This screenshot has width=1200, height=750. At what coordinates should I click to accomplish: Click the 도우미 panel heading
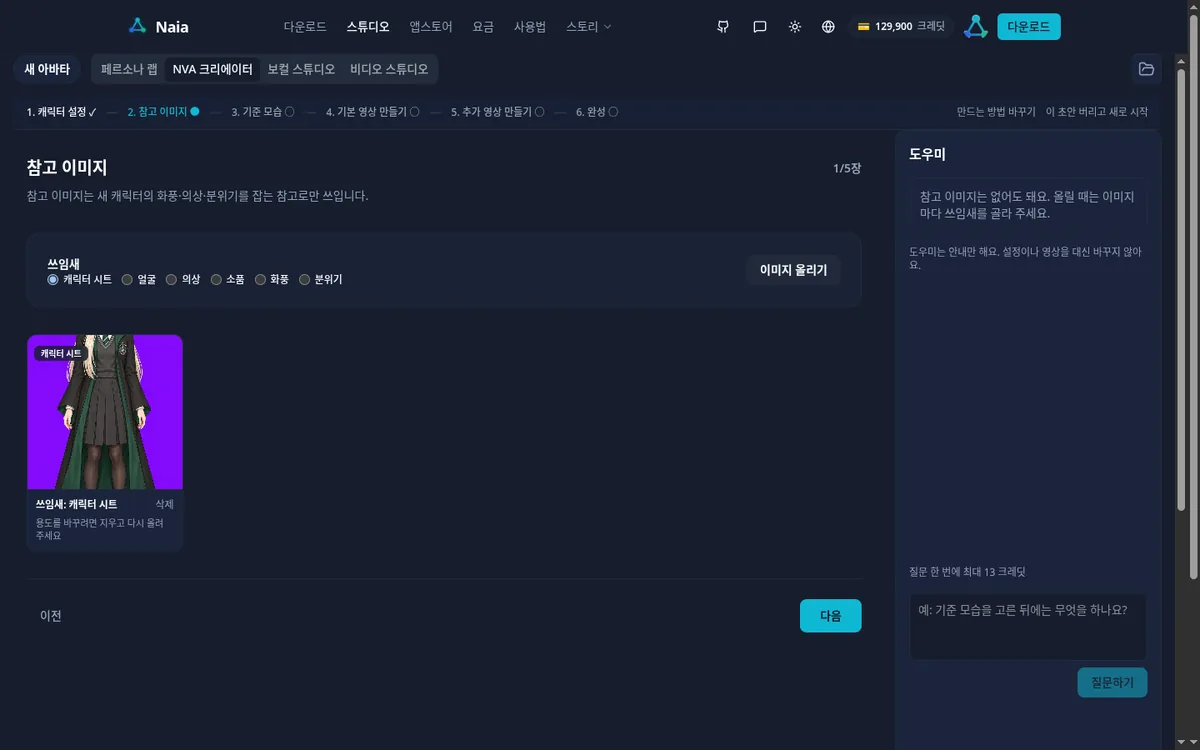pos(927,154)
